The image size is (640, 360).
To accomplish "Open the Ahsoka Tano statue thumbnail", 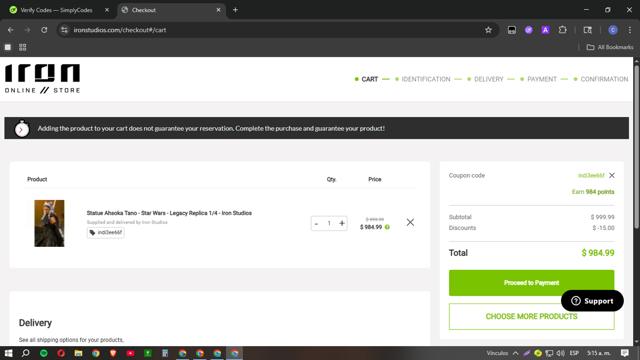I will 49,223.
